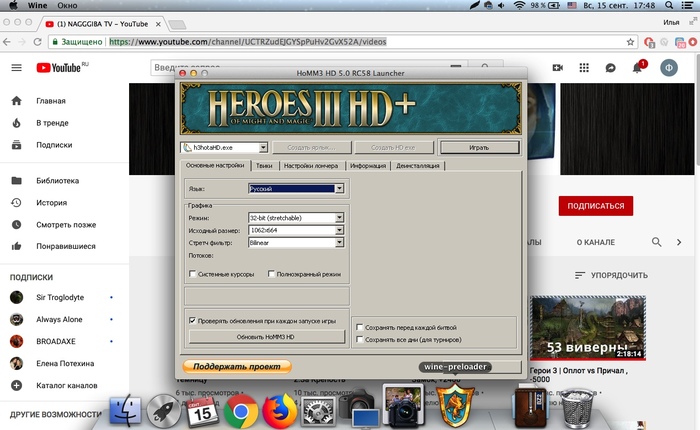Open the Режим 32-bit mode dropdown
The image size is (700, 430).
339,218
